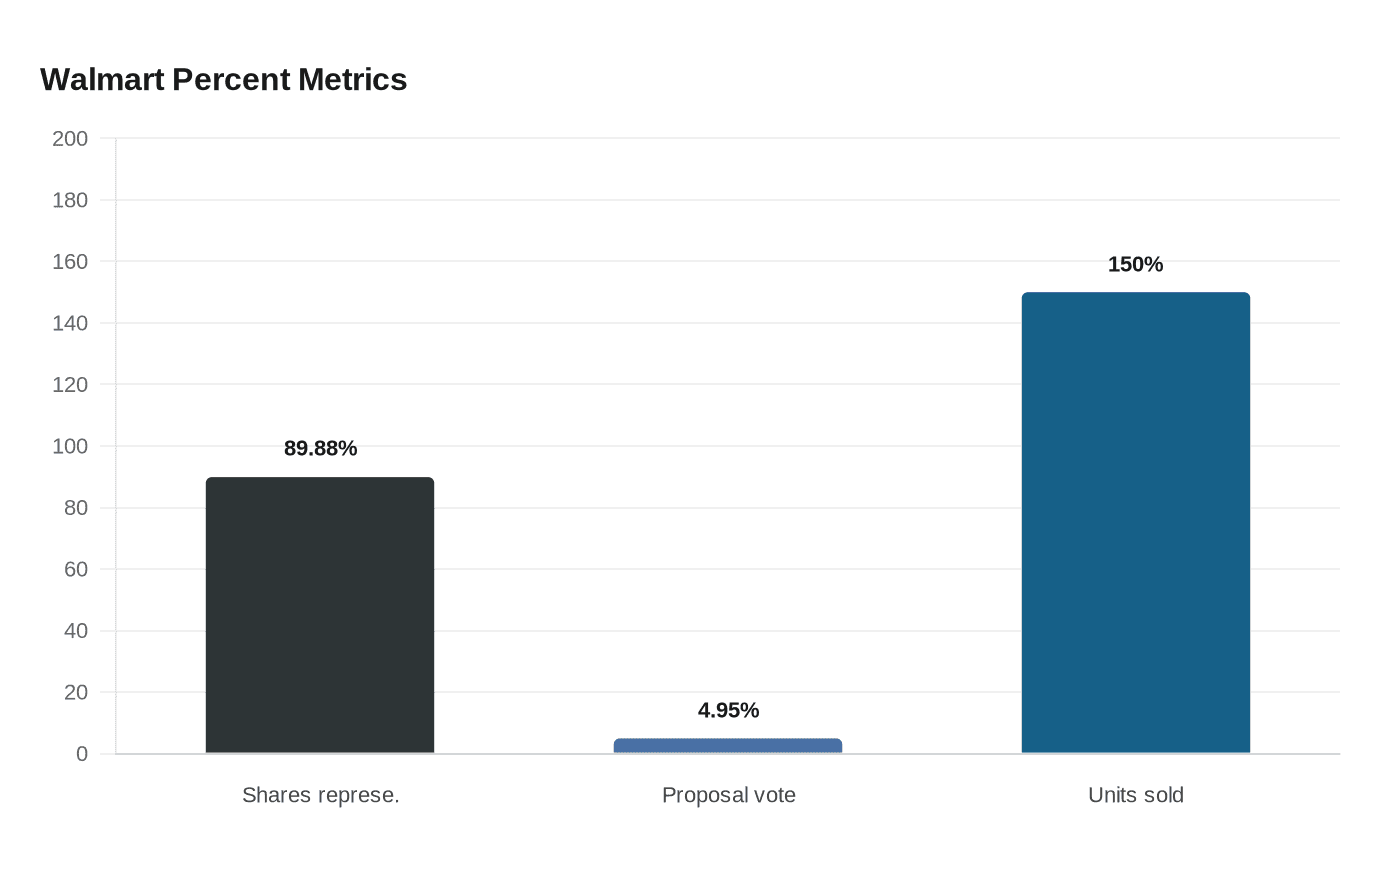Select the 89.88% data label
The height and width of the screenshot is (880, 1400).
(x=320, y=448)
